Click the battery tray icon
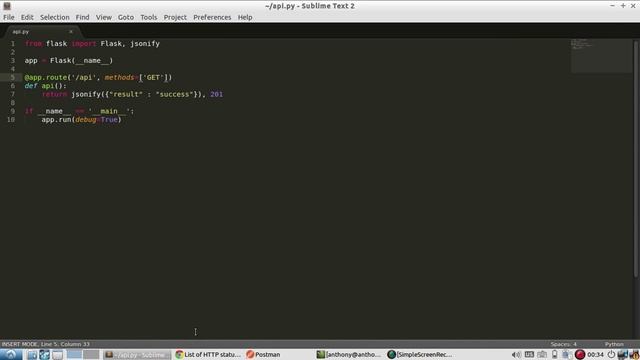The width and height of the screenshot is (640, 360). 554,355
